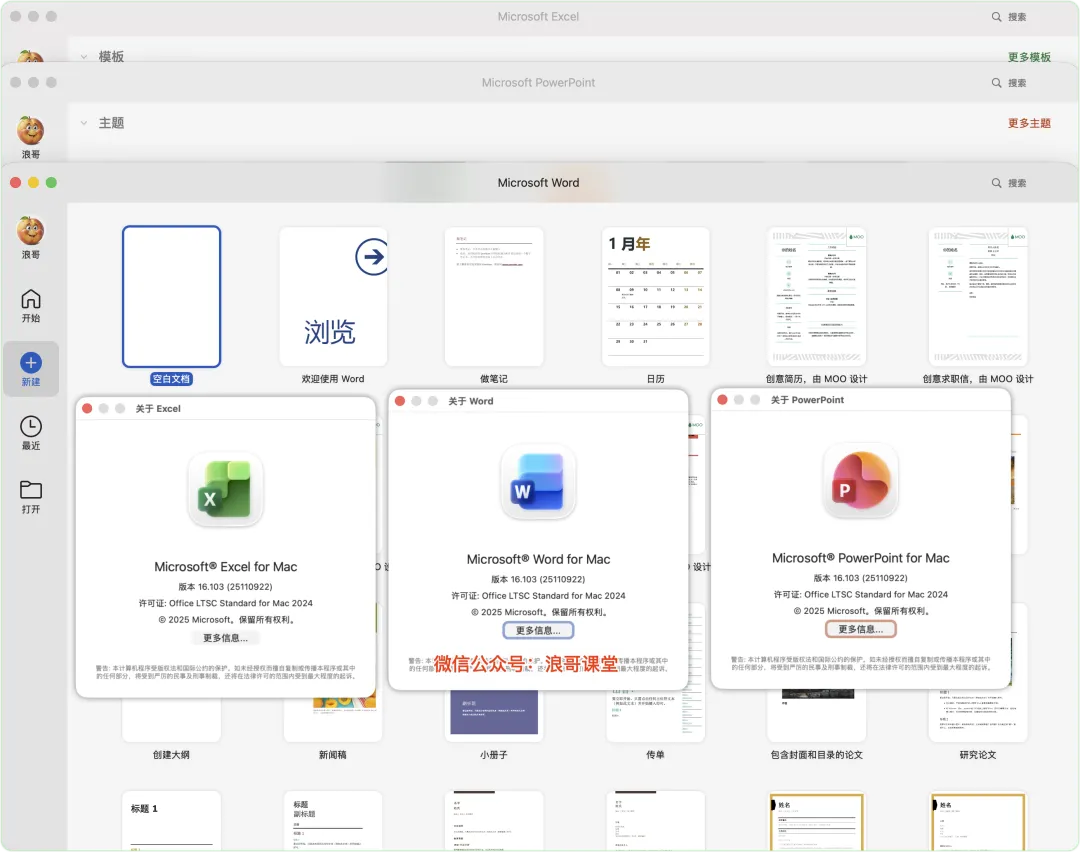Click 许可证 license text in 关于 Word dialog
Image resolution: width=1080 pixels, height=852 pixels.
pyautogui.click(x=538, y=596)
